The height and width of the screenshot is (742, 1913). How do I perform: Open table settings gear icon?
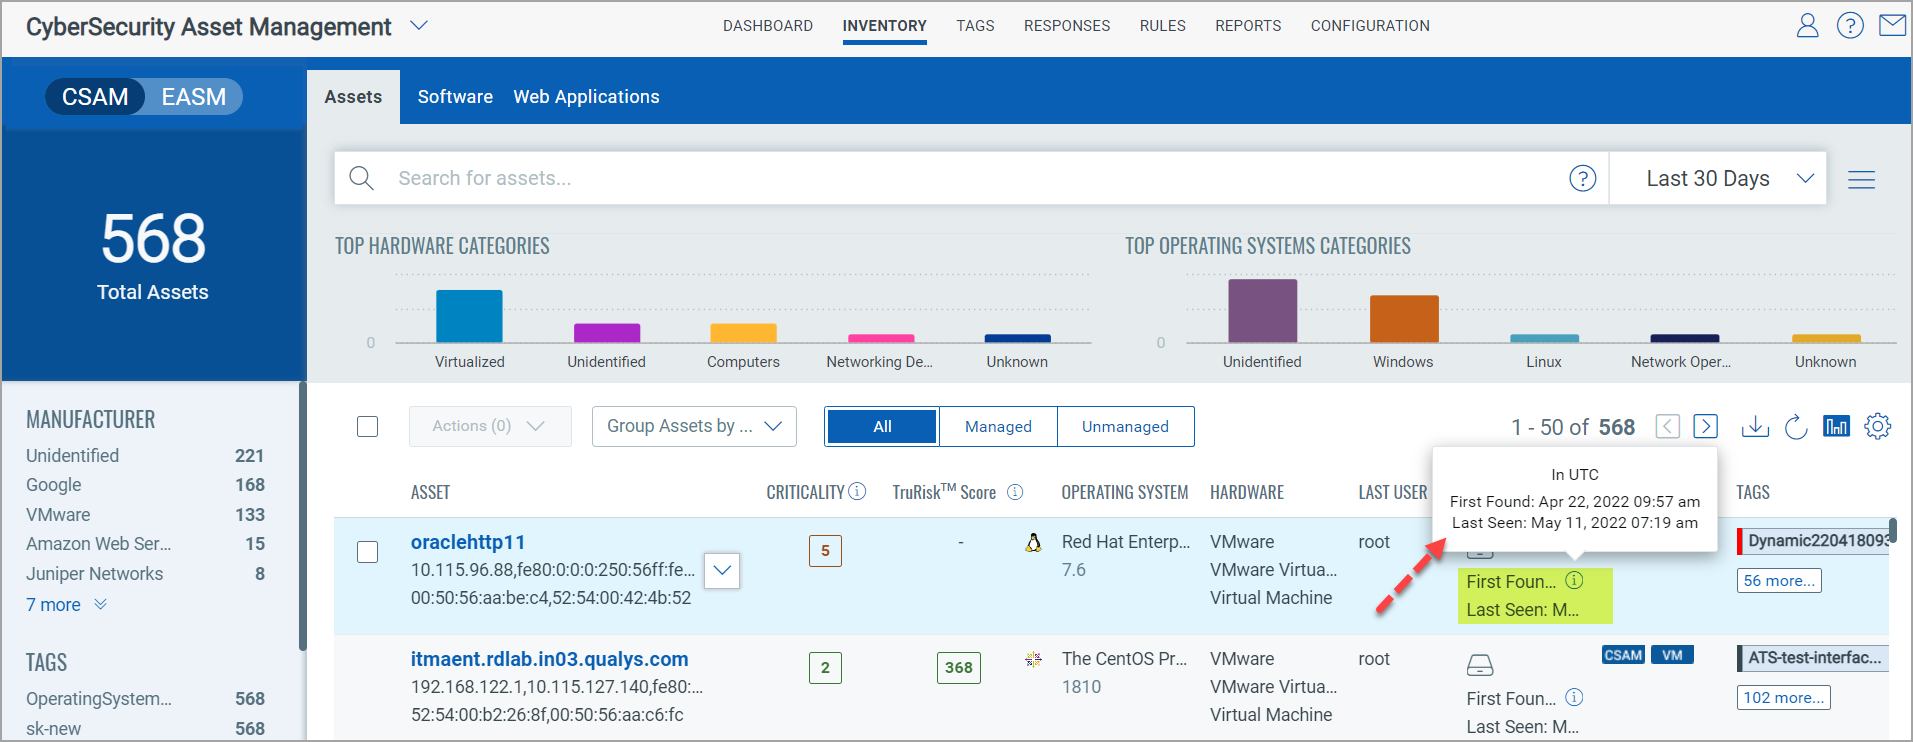click(x=1877, y=427)
